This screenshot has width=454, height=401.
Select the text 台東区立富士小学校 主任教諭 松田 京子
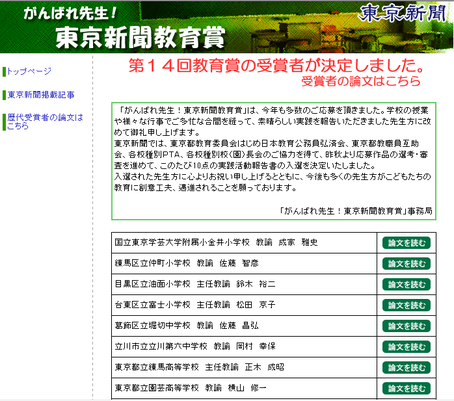tap(195, 305)
